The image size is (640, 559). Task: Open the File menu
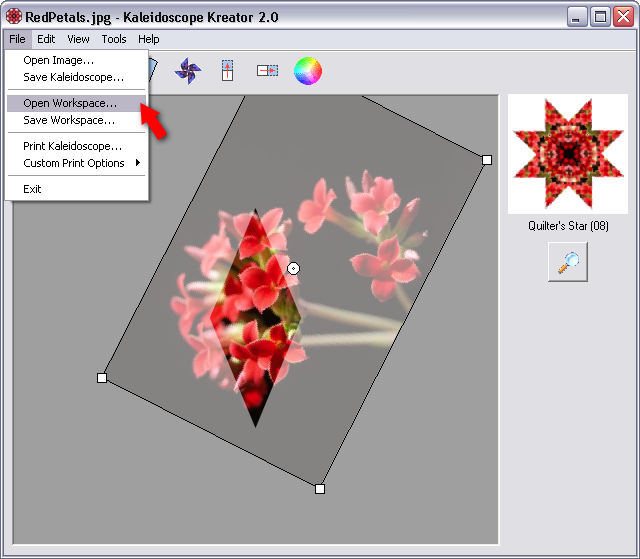tap(17, 39)
